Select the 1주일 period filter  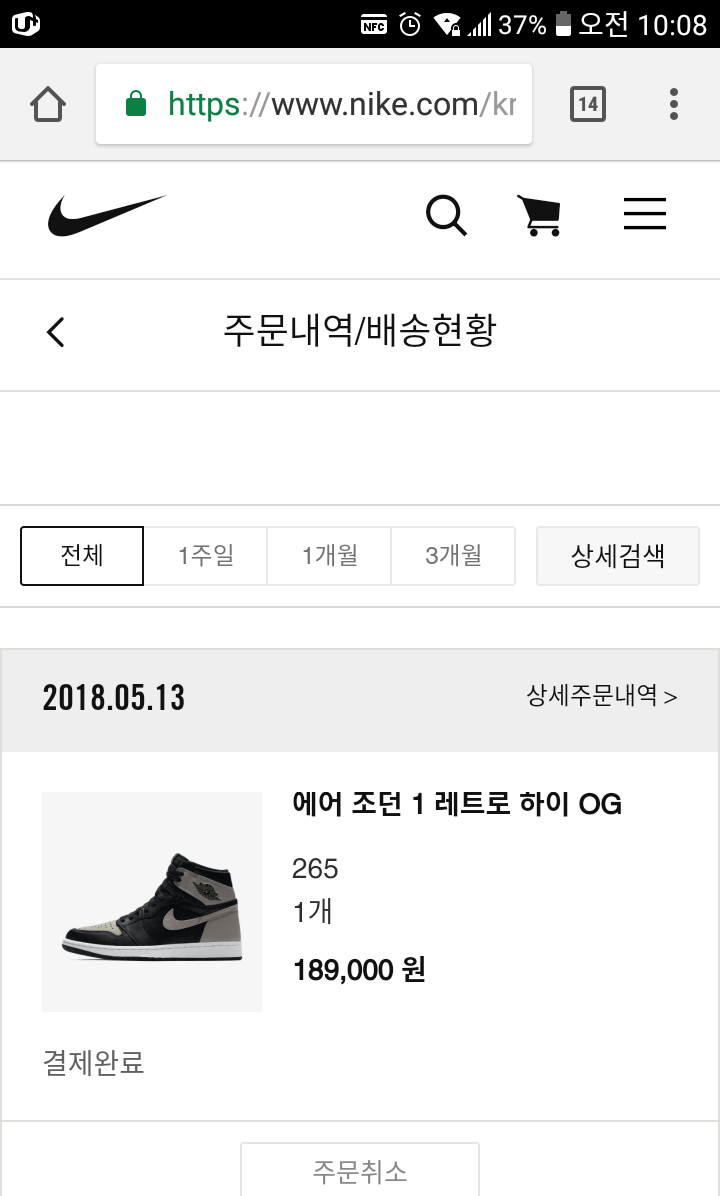(206, 556)
